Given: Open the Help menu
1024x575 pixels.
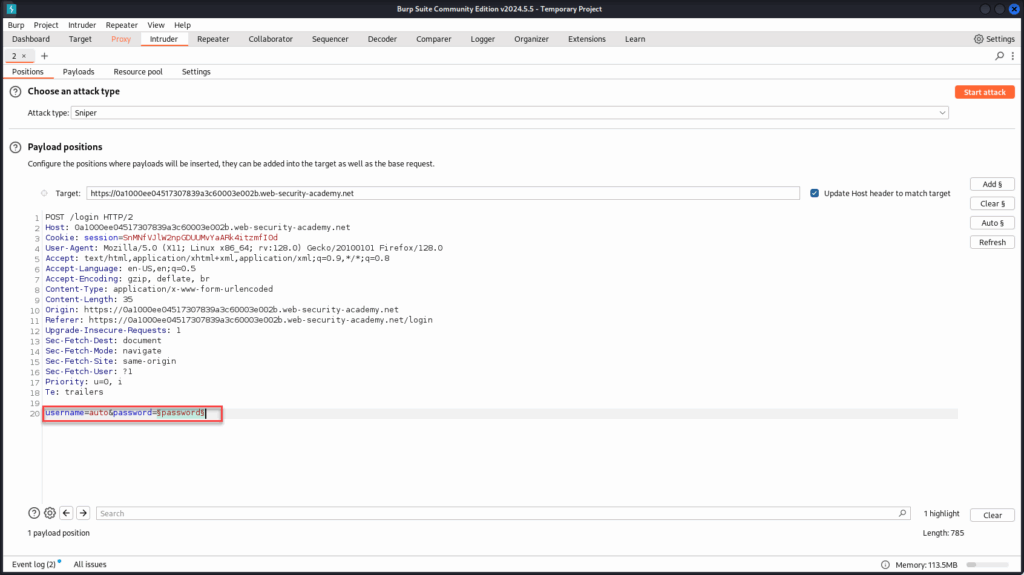Looking at the screenshot, I should tap(182, 25).
